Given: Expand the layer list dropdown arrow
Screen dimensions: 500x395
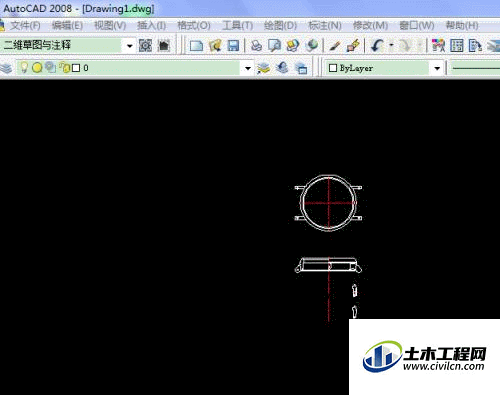Looking at the screenshot, I should pos(248,68).
